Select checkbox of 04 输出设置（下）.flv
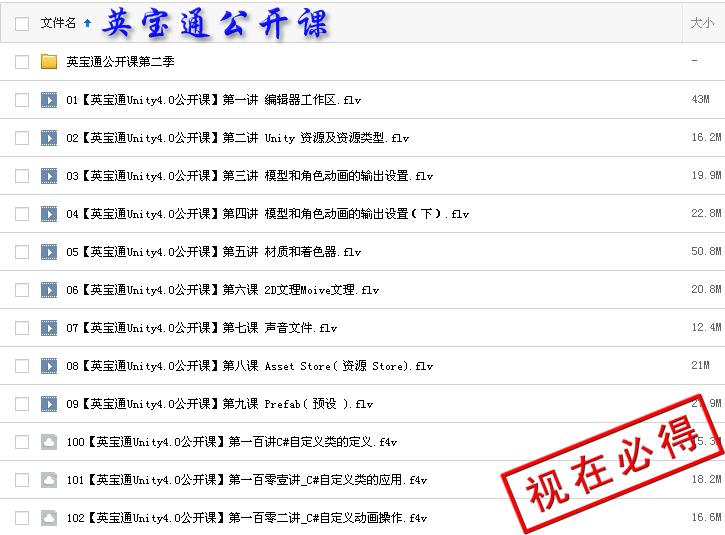The image size is (725, 535). coord(22,214)
